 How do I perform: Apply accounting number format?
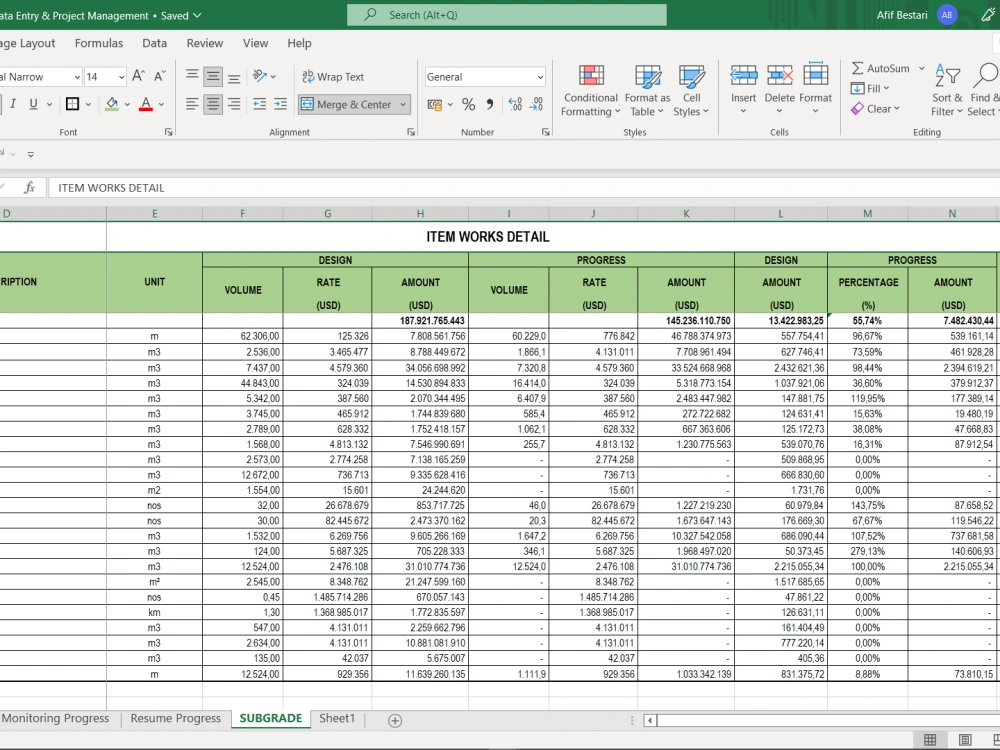tap(435, 104)
